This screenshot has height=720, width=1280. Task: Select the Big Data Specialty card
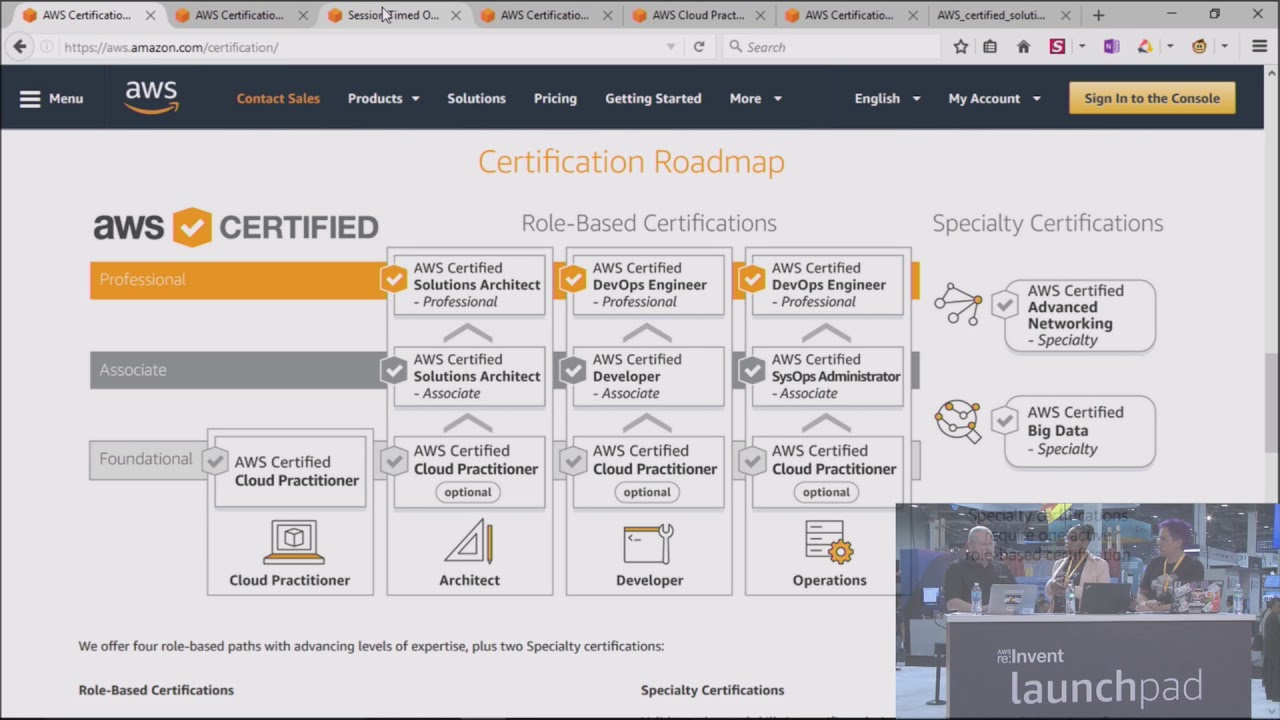1080,431
